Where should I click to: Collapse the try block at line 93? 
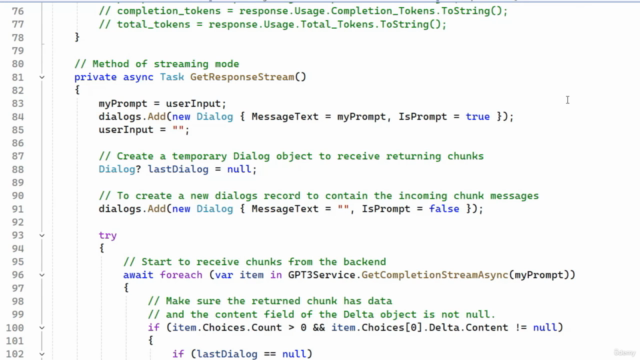(42, 236)
